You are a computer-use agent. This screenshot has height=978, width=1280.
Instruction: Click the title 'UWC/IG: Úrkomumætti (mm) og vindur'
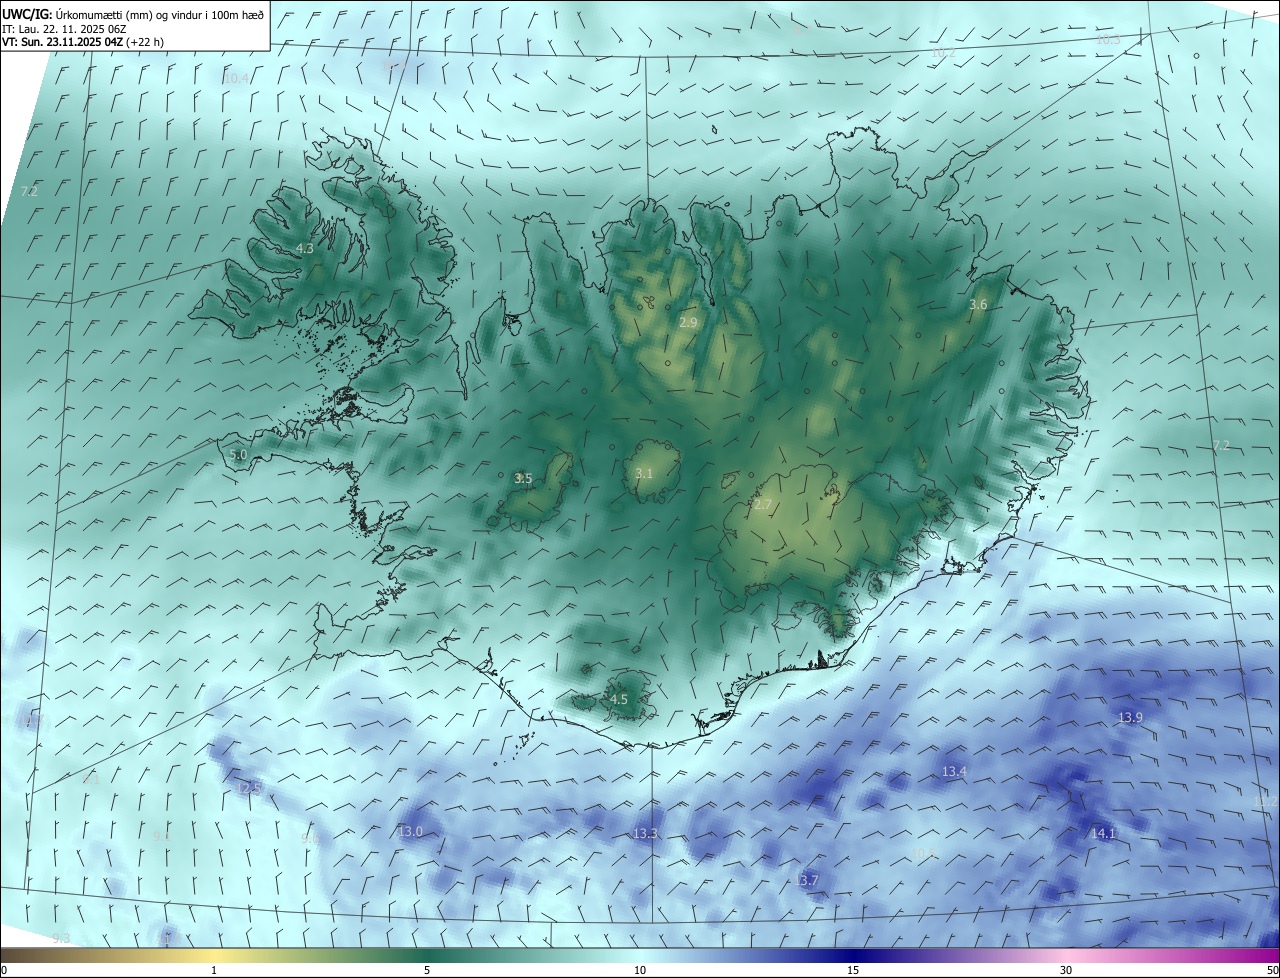pyautogui.click(x=103, y=14)
